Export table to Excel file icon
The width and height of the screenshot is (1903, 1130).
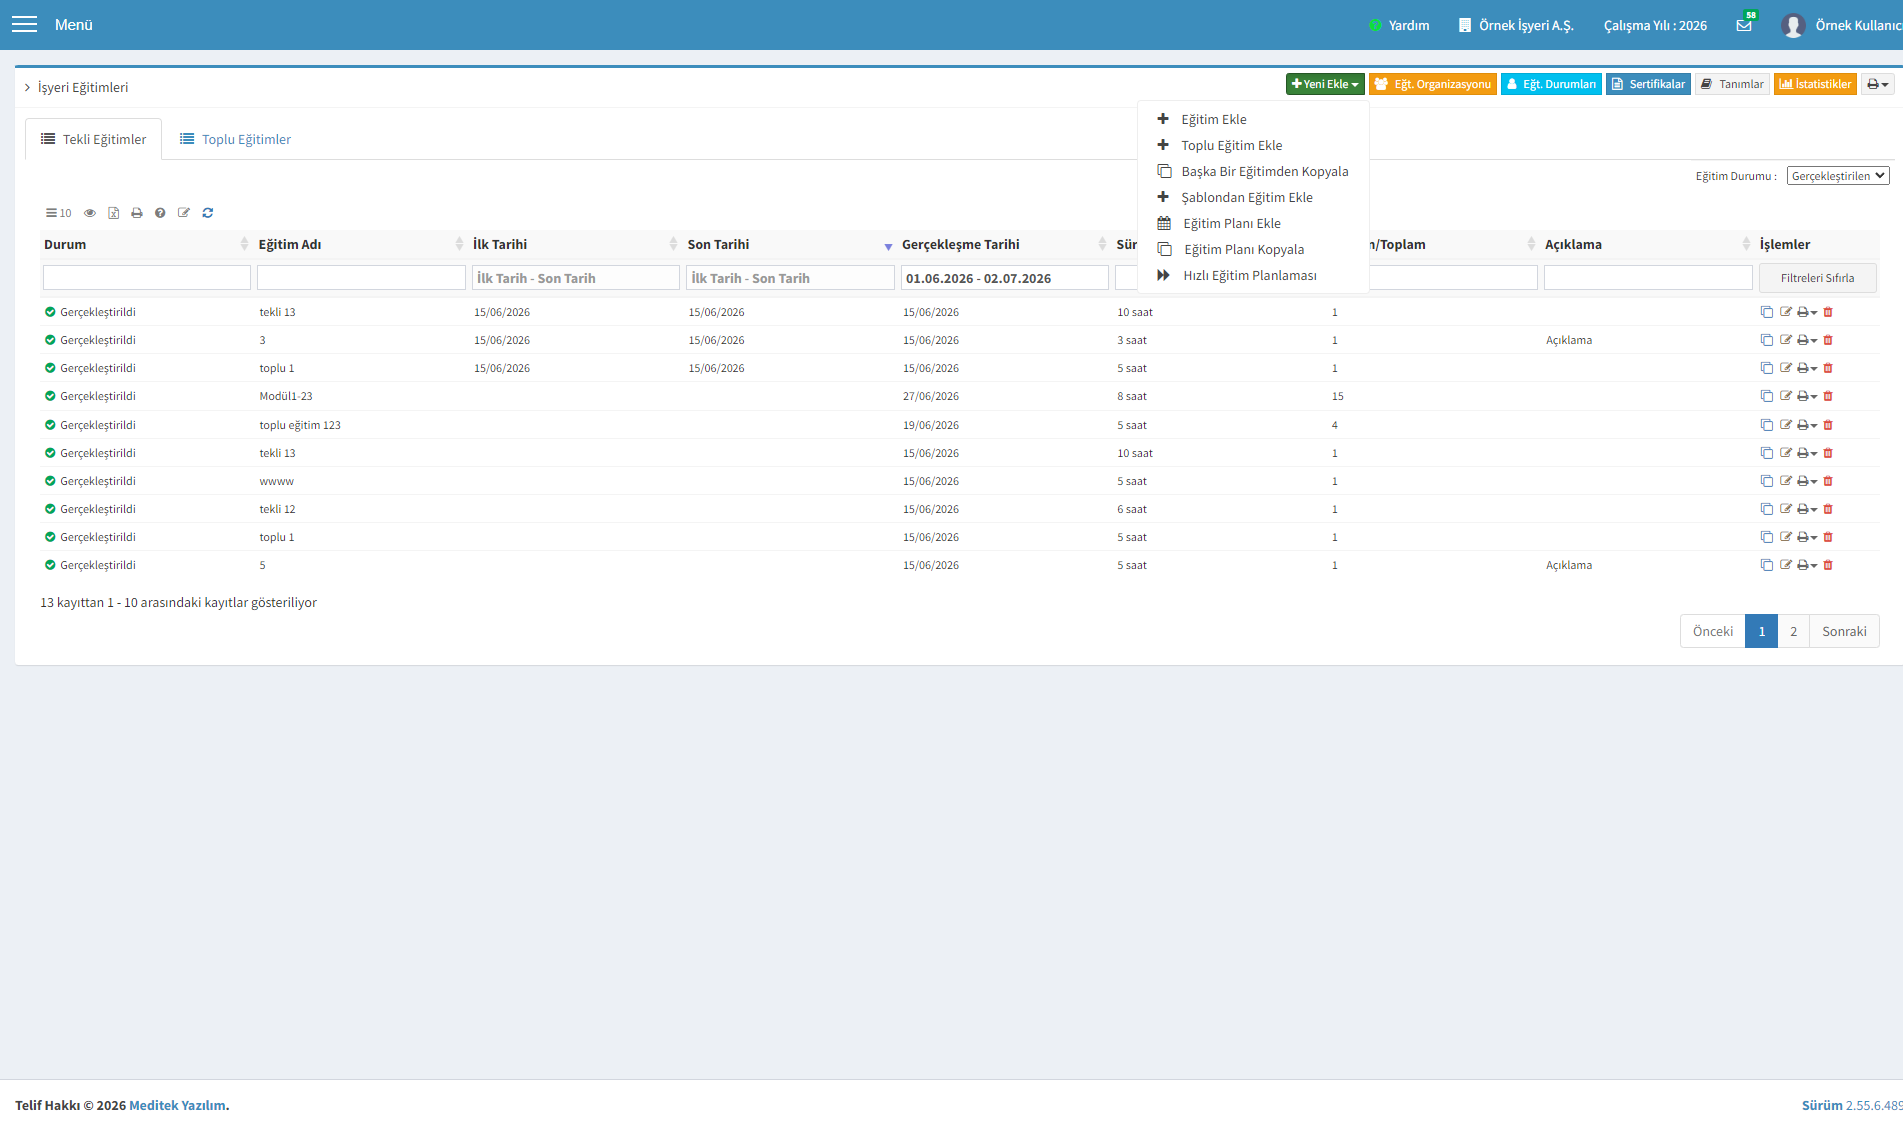(113, 213)
